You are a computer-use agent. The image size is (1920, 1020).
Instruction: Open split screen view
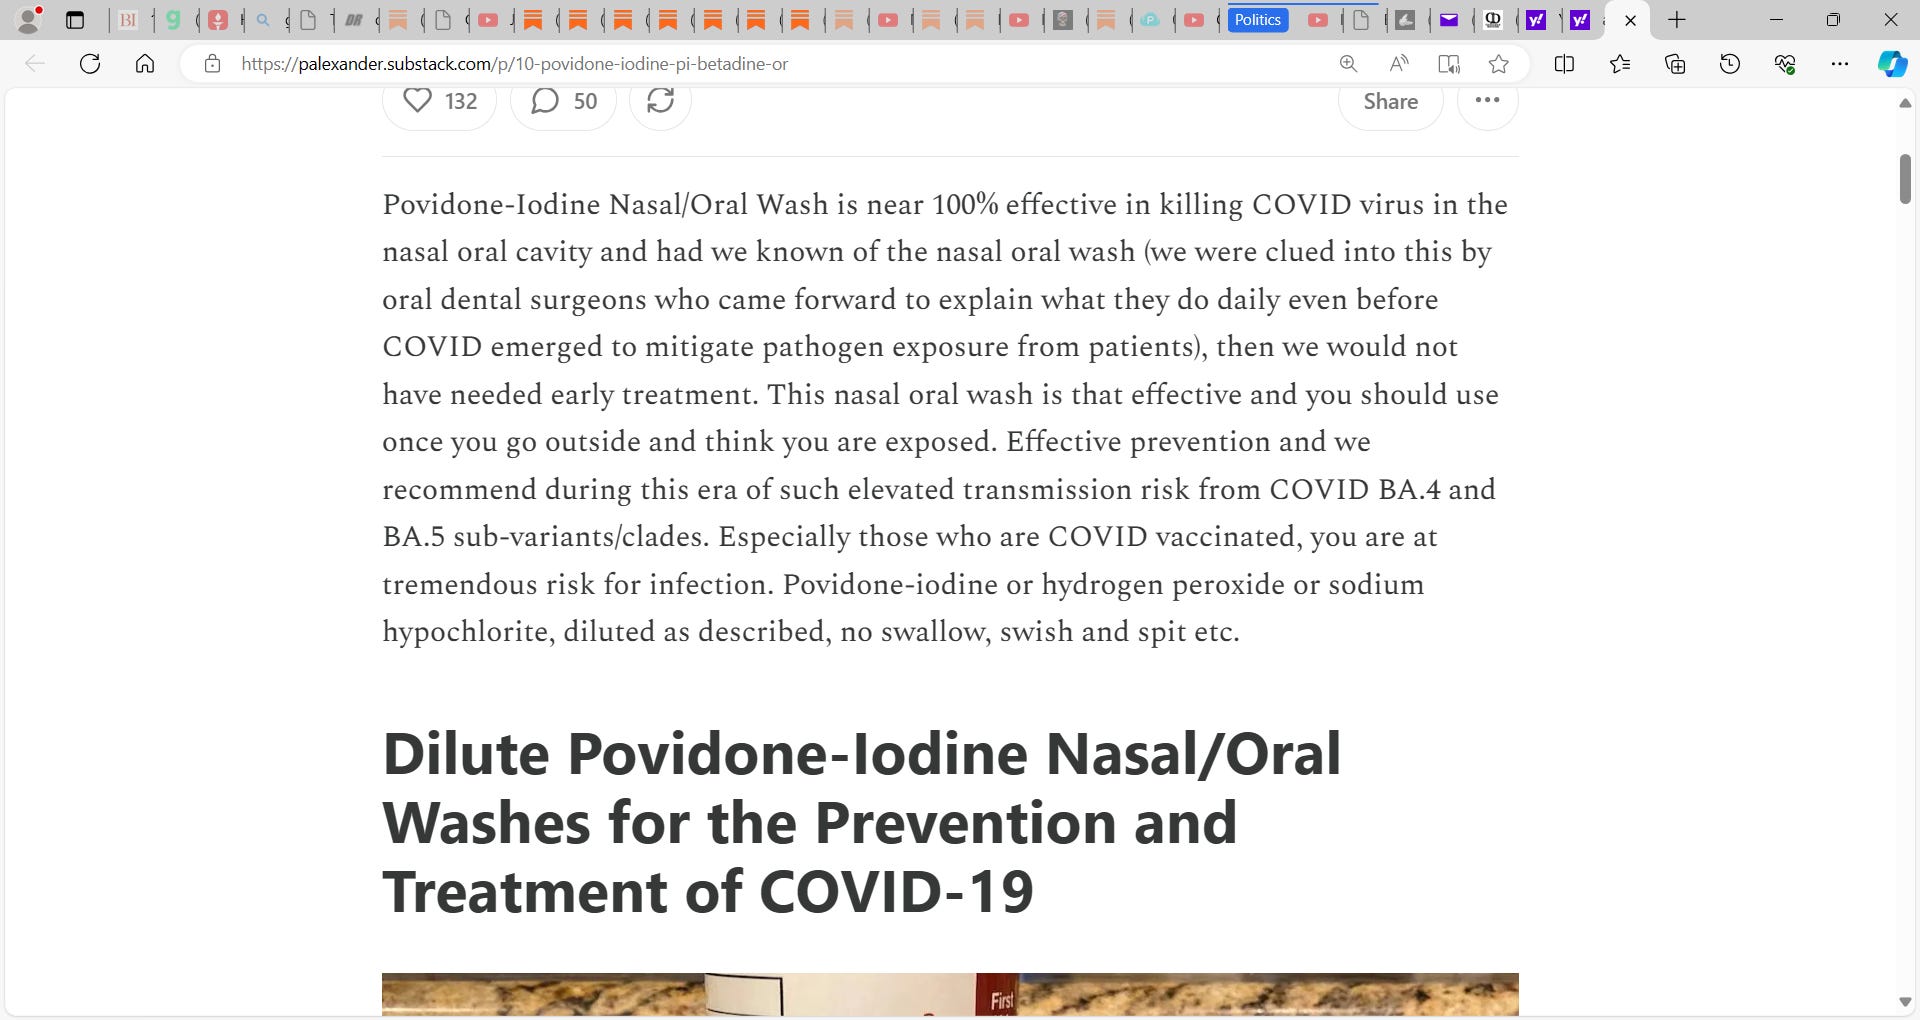pos(1564,64)
